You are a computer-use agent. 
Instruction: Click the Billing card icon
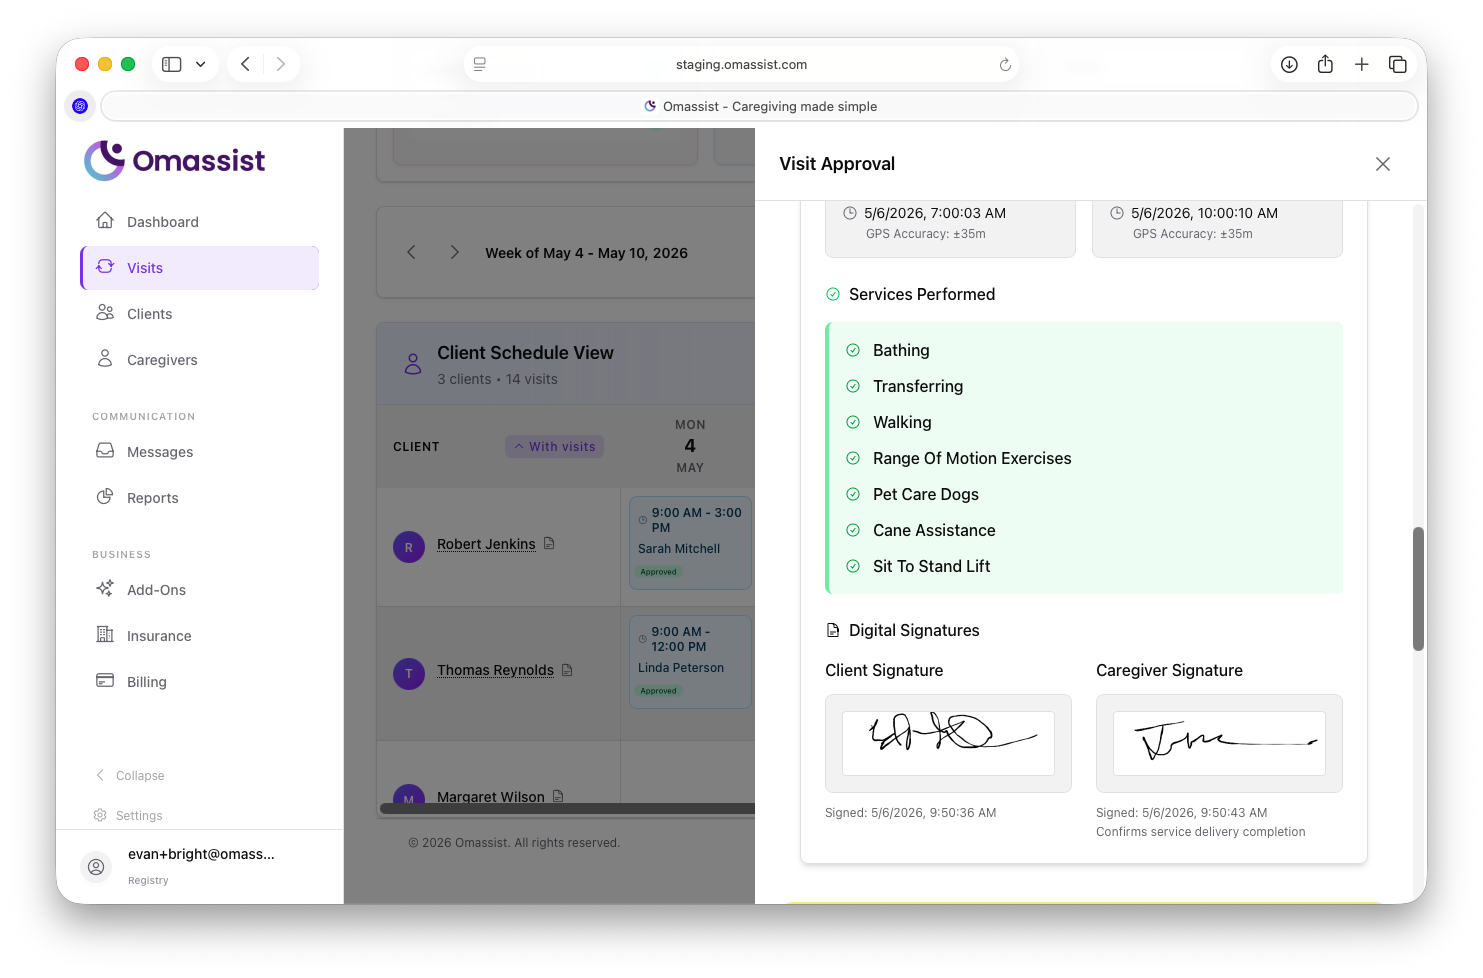(x=105, y=680)
